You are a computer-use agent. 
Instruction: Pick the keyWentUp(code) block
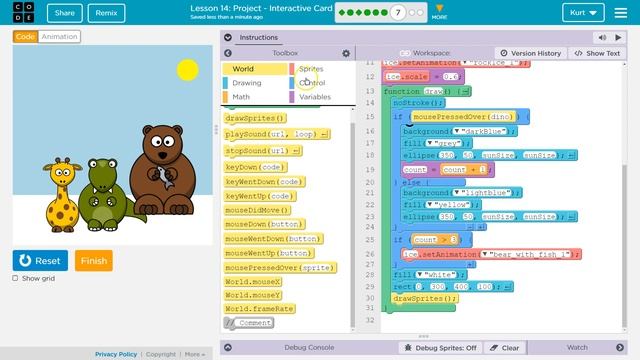coord(260,196)
